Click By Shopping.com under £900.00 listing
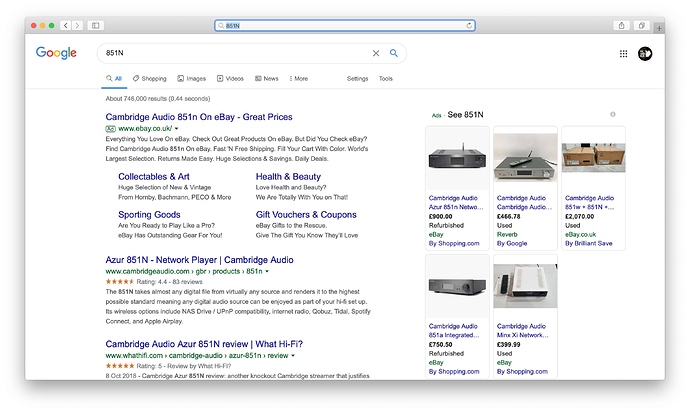The width and height of the screenshot is (690, 413). [x=454, y=243]
